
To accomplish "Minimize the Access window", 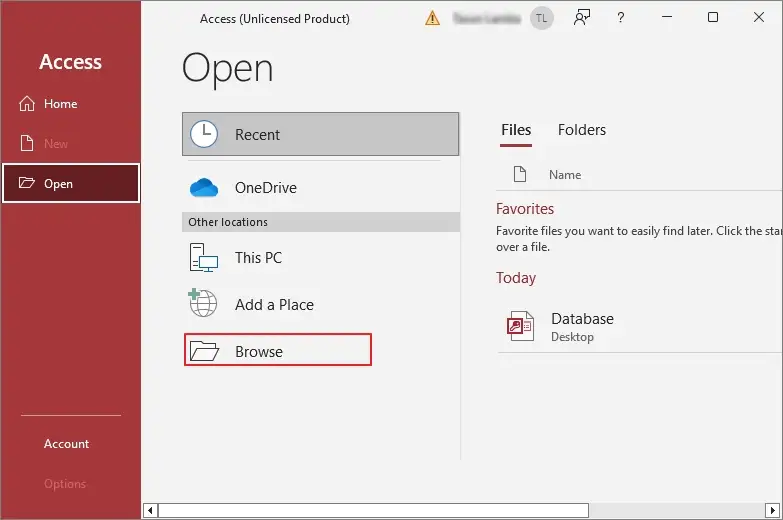I will coord(667,17).
